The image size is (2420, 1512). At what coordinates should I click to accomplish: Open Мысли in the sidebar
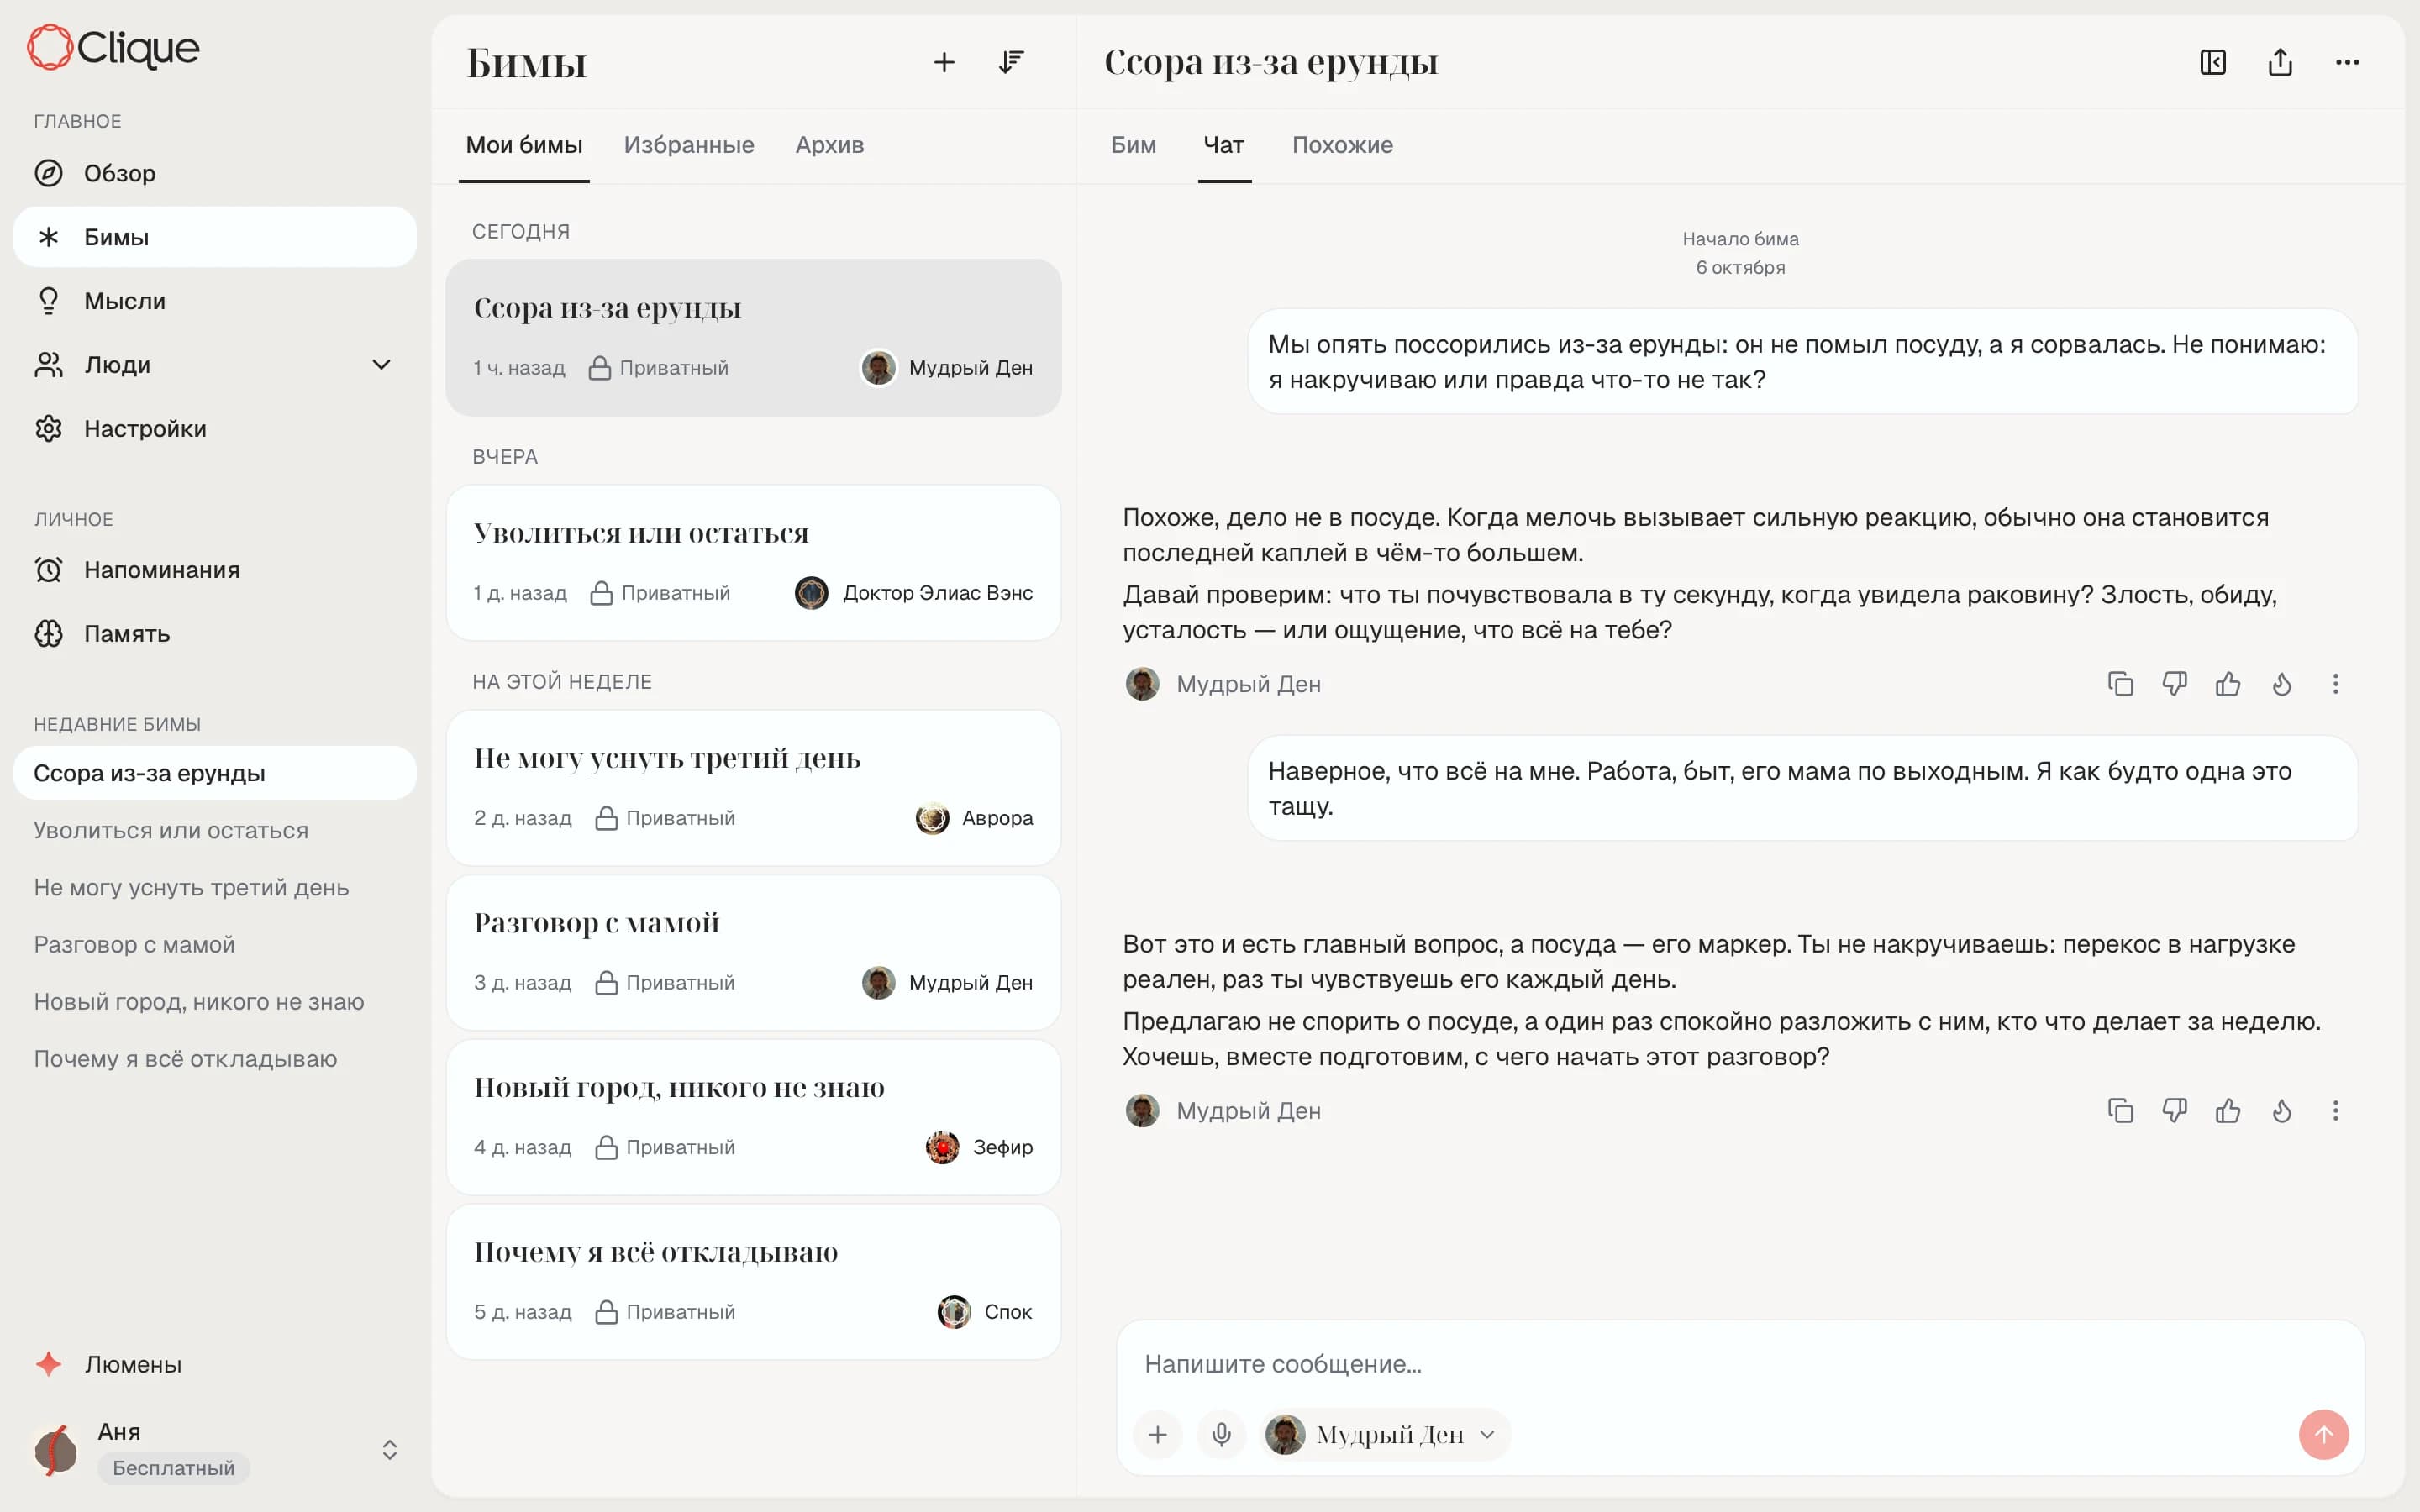pos(215,301)
